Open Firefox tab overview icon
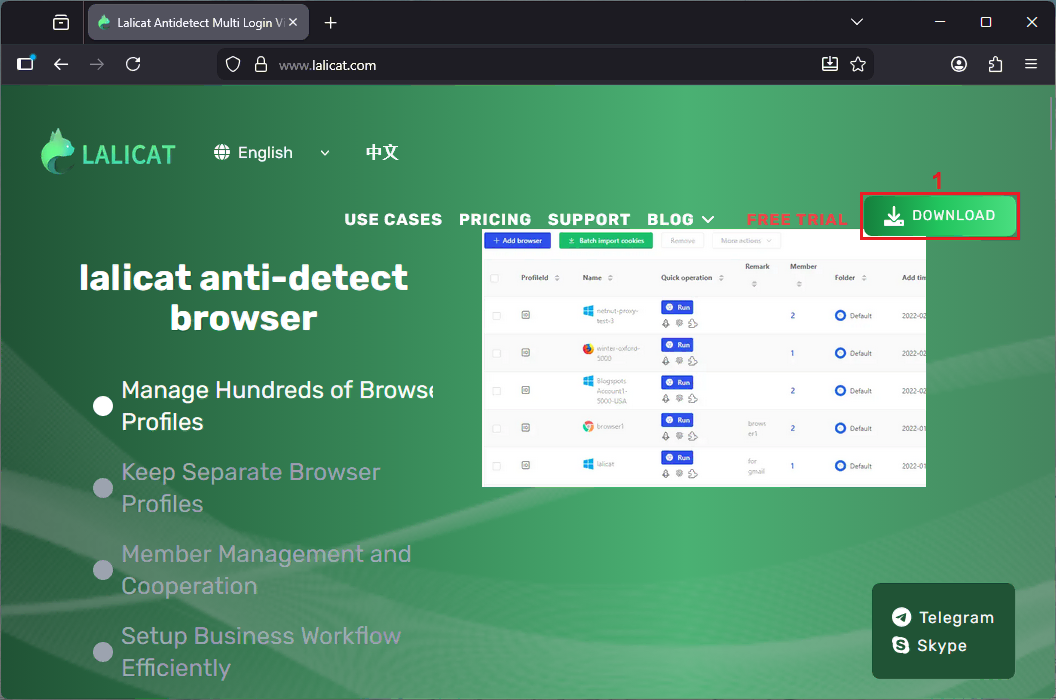 tap(61, 23)
